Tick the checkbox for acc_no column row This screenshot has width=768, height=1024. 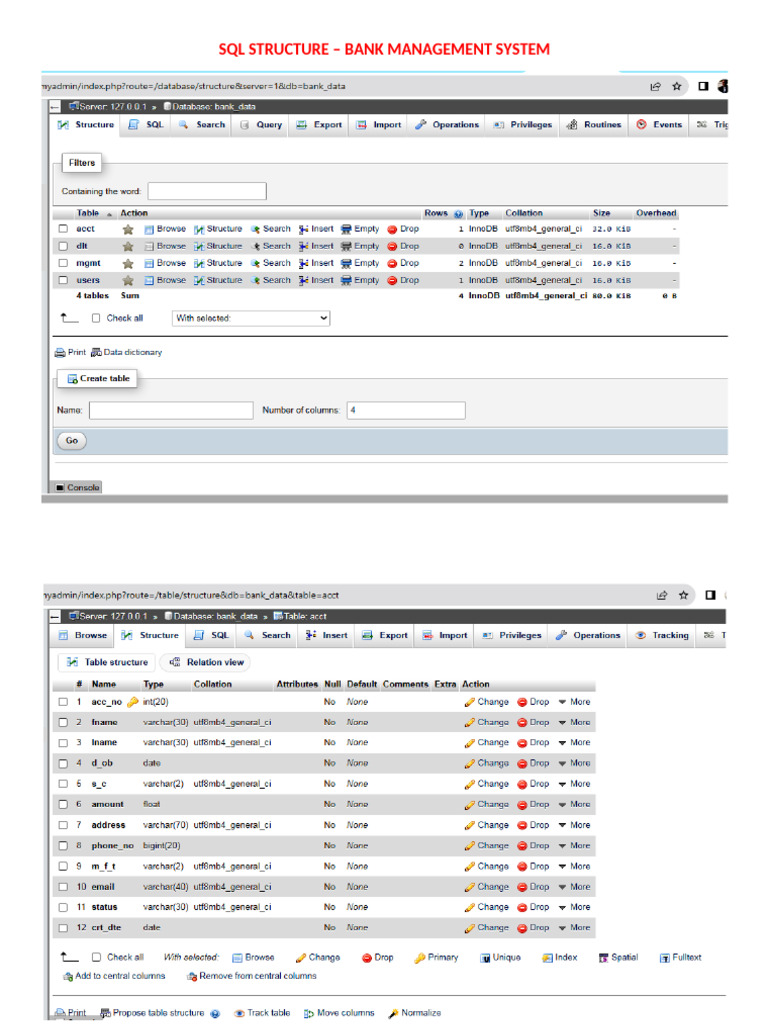[63, 702]
